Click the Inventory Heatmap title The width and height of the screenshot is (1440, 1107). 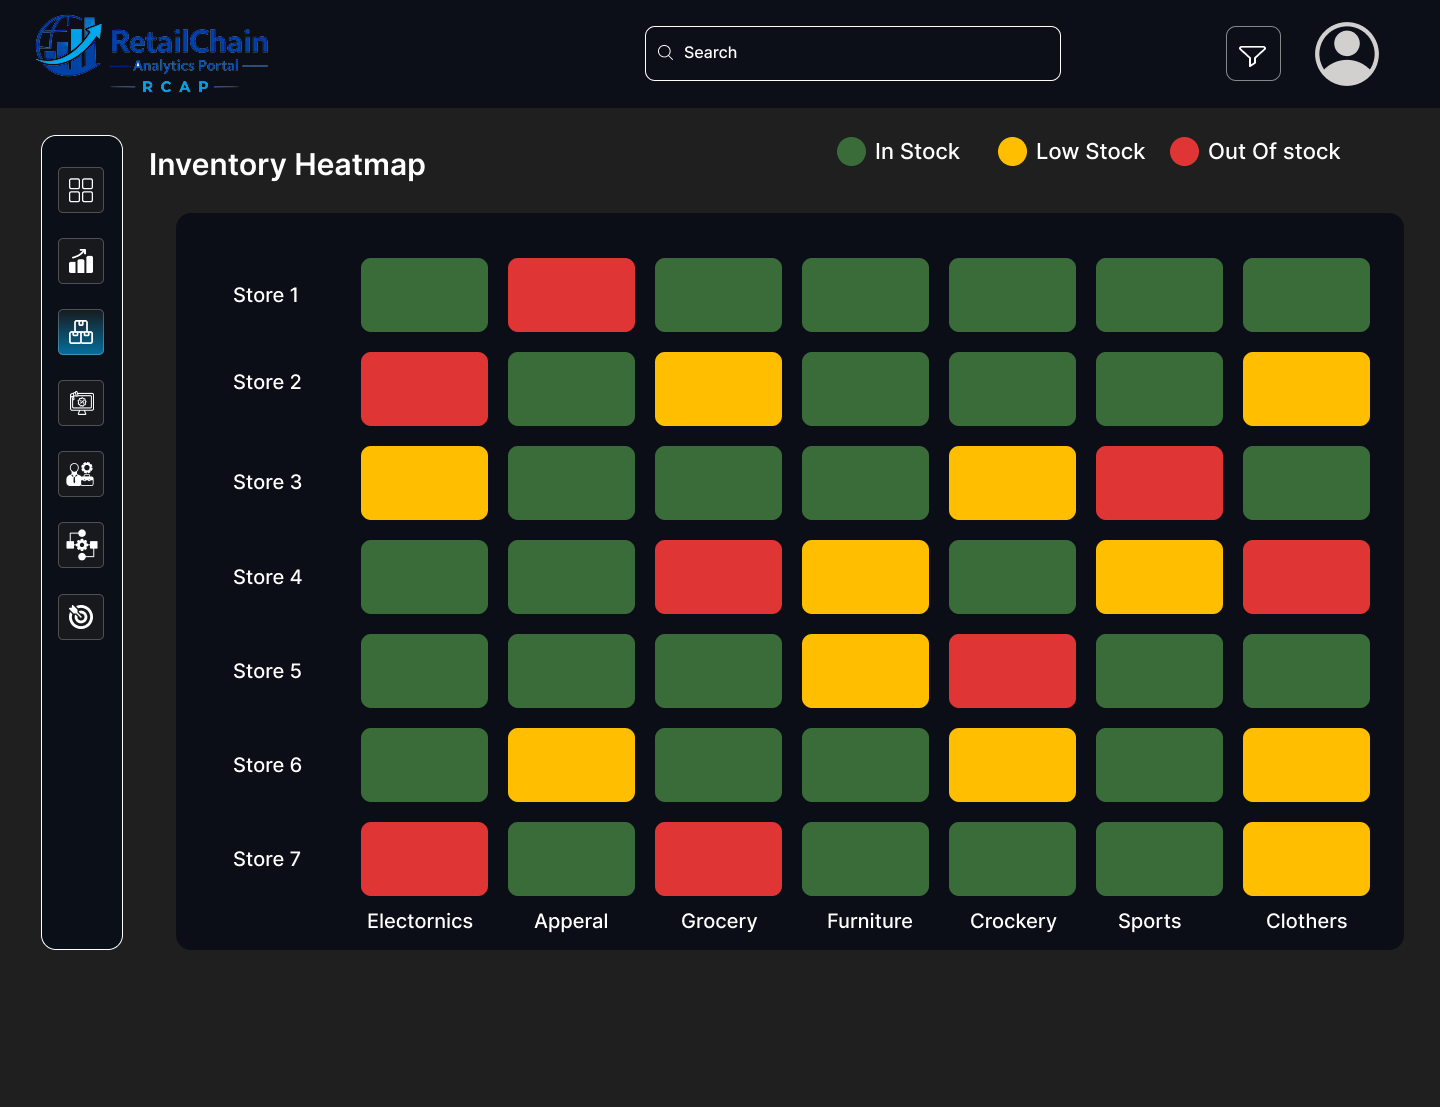pyautogui.click(x=287, y=164)
